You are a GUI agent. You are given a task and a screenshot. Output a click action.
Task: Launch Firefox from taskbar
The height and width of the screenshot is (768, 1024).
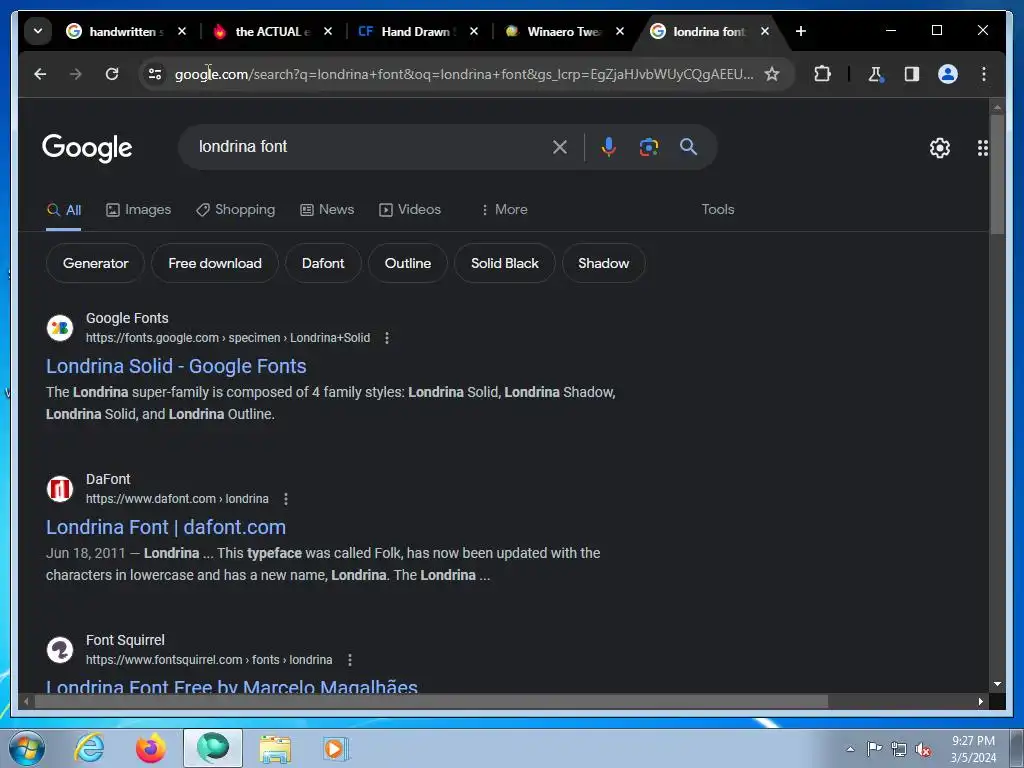[x=150, y=748]
